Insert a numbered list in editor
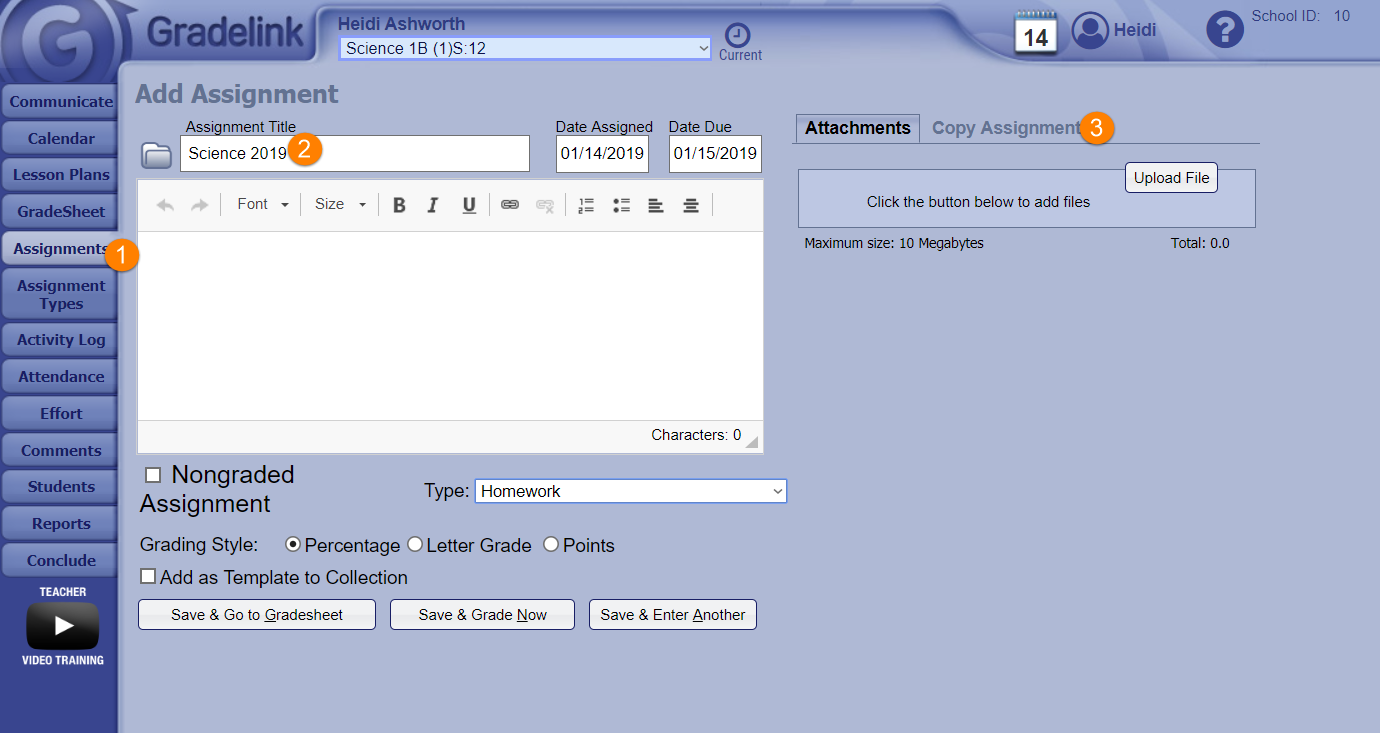 pyautogui.click(x=586, y=205)
